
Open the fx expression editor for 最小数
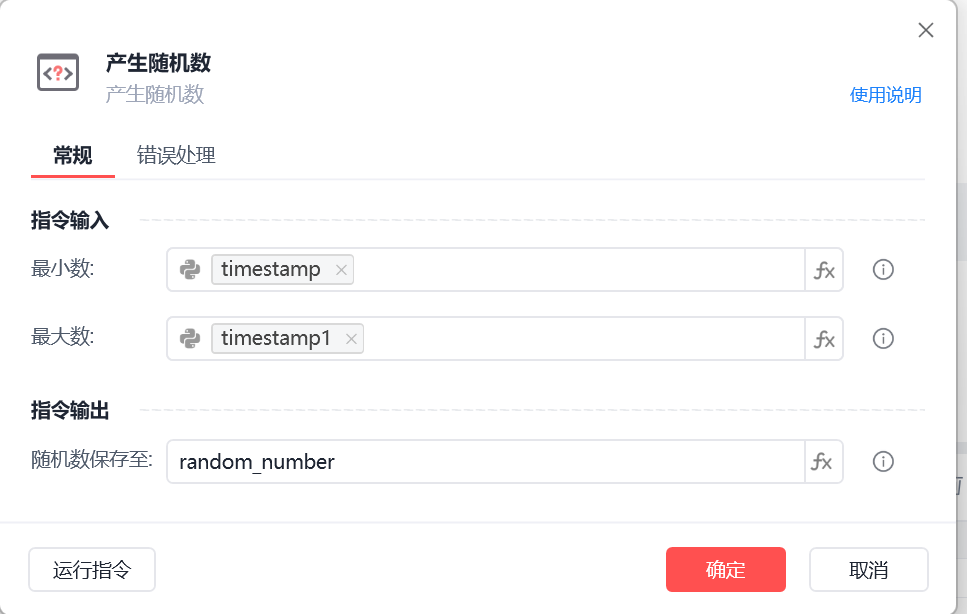(824, 270)
